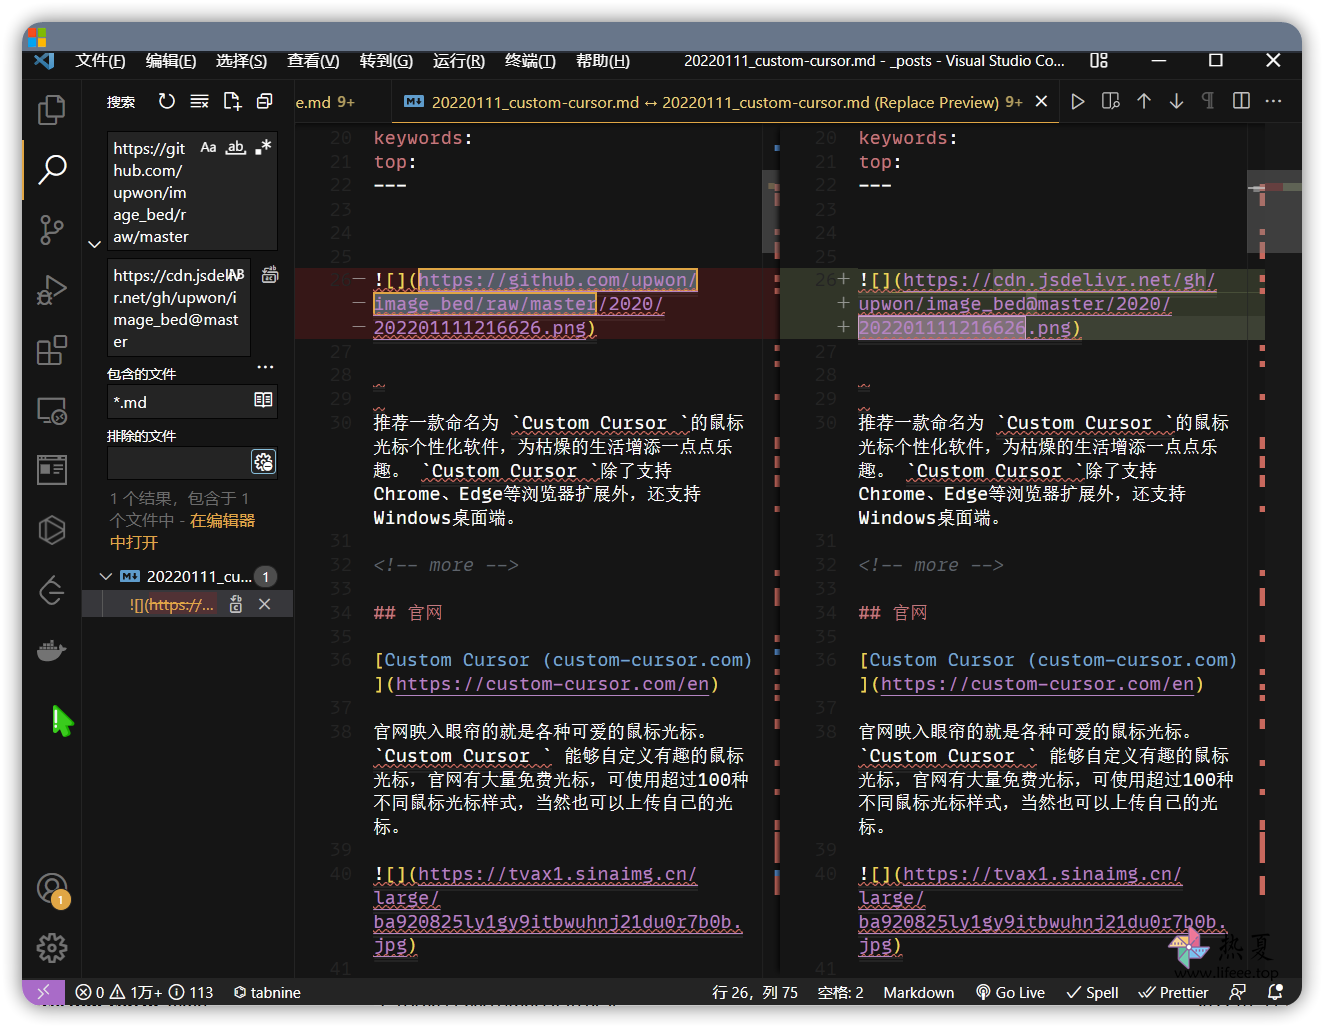Open the feedback icon in status bar

[1238, 992]
